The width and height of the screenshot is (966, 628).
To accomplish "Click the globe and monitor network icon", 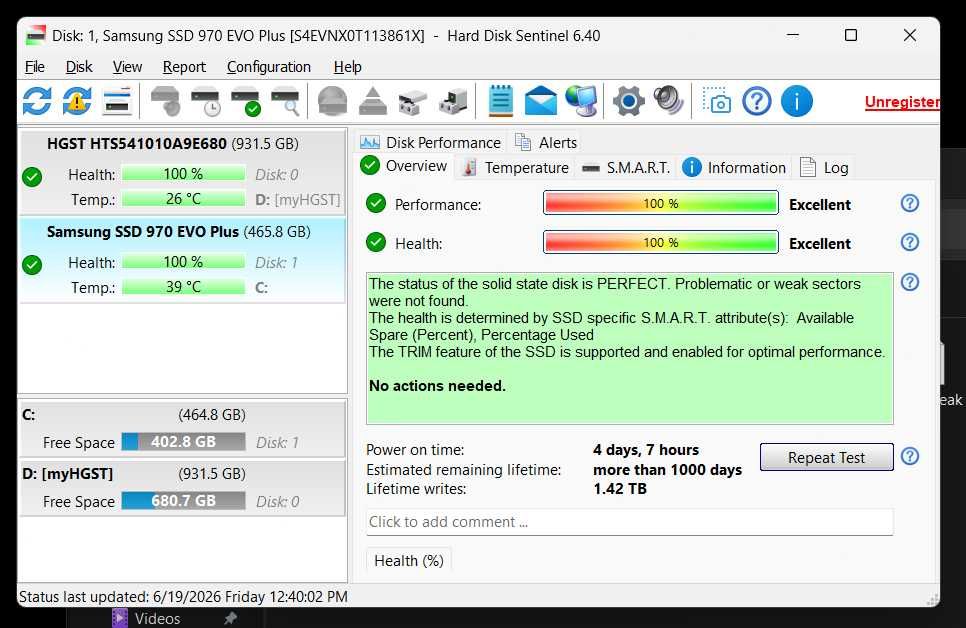I will coord(581,101).
